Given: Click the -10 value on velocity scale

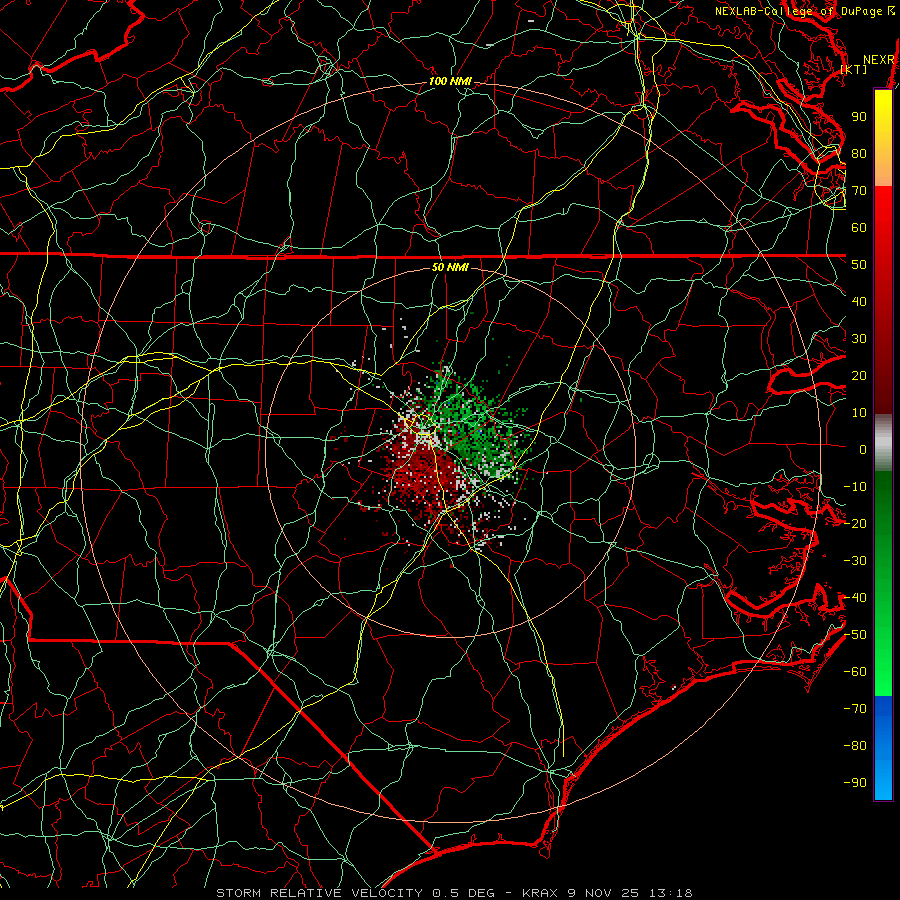Looking at the screenshot, I should click(x=855, y=487).
